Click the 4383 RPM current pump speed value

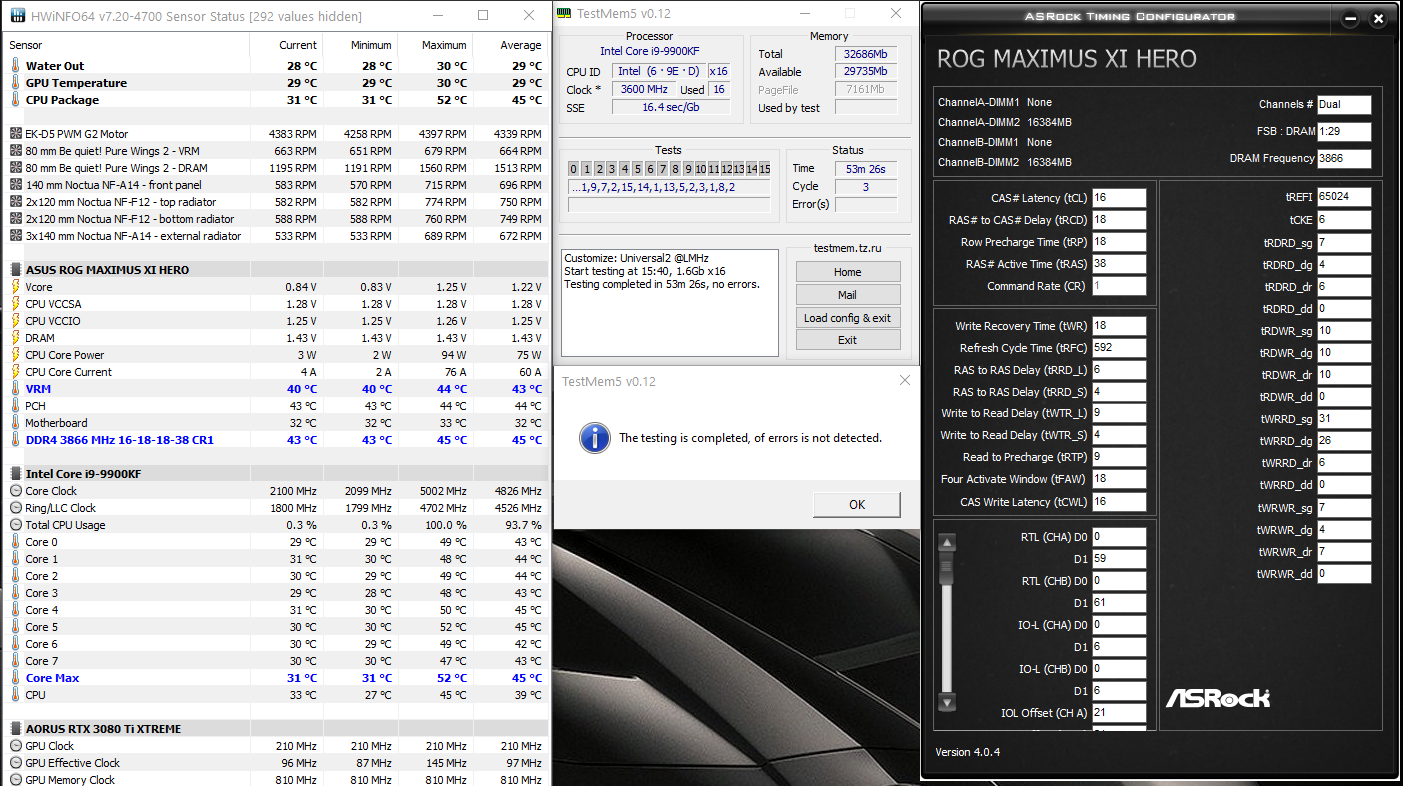coord(293,134)
